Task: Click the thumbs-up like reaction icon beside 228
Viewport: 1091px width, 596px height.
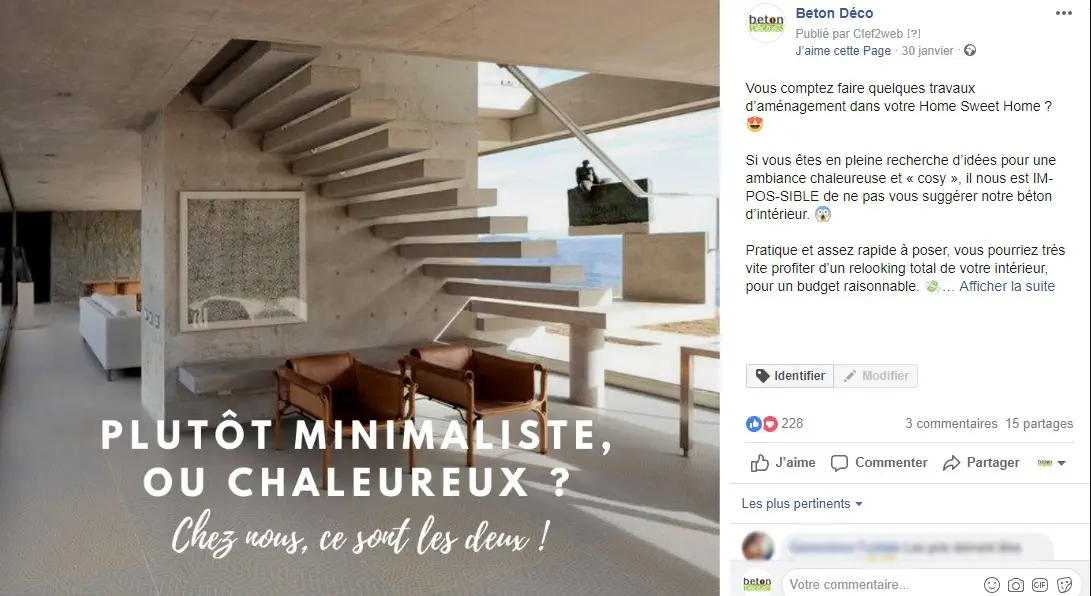Action: pyautogui.click(x=754, y=424)
